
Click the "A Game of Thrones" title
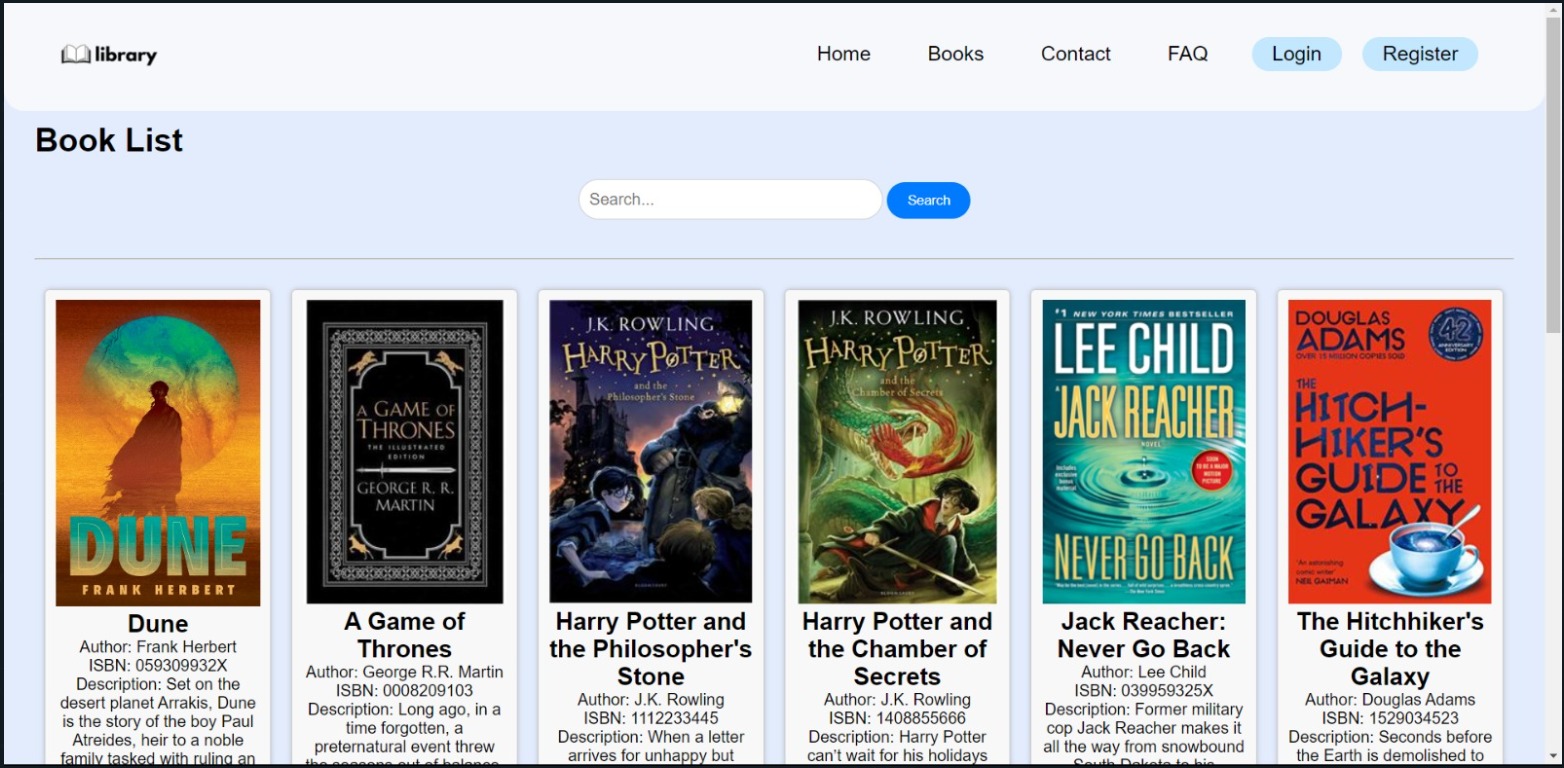[x=405, y=635]
